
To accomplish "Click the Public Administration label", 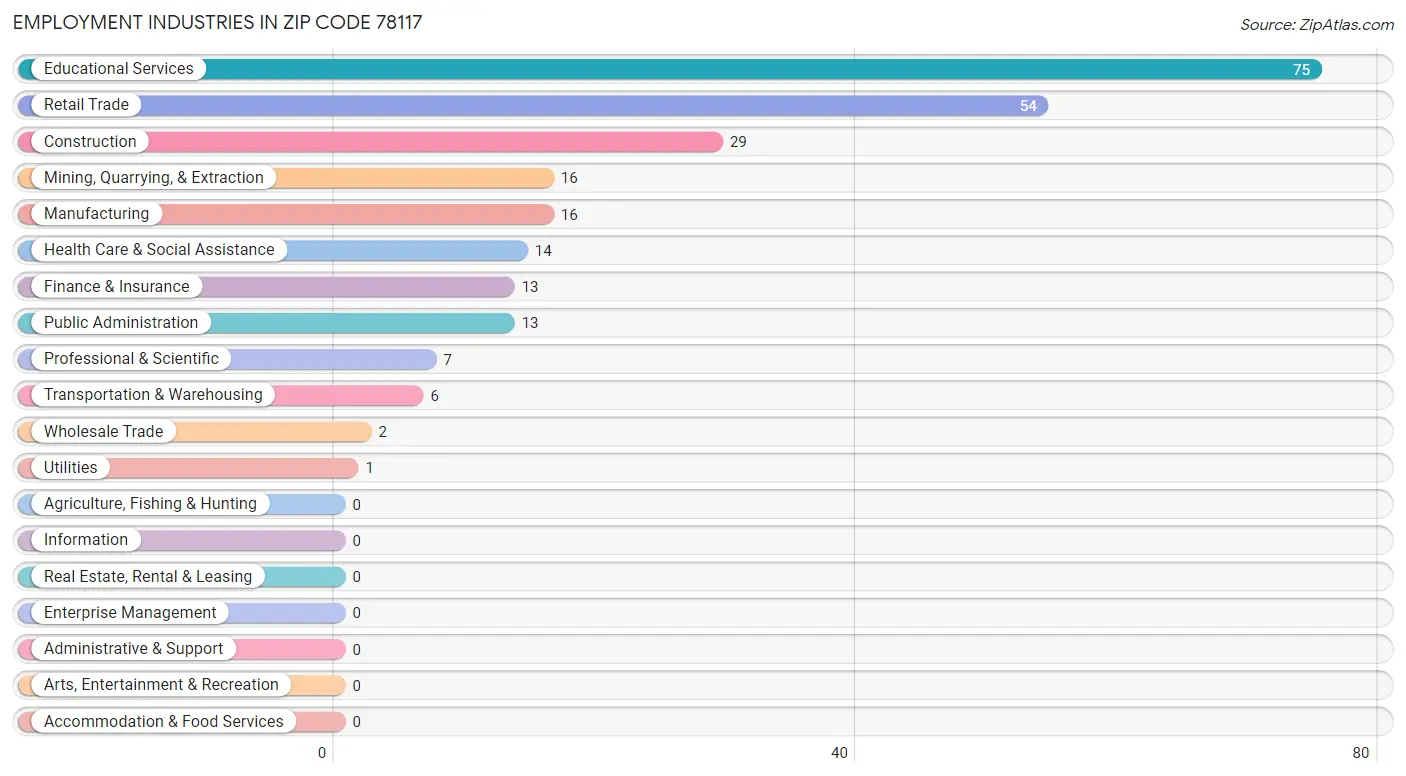I will point(121,323).
